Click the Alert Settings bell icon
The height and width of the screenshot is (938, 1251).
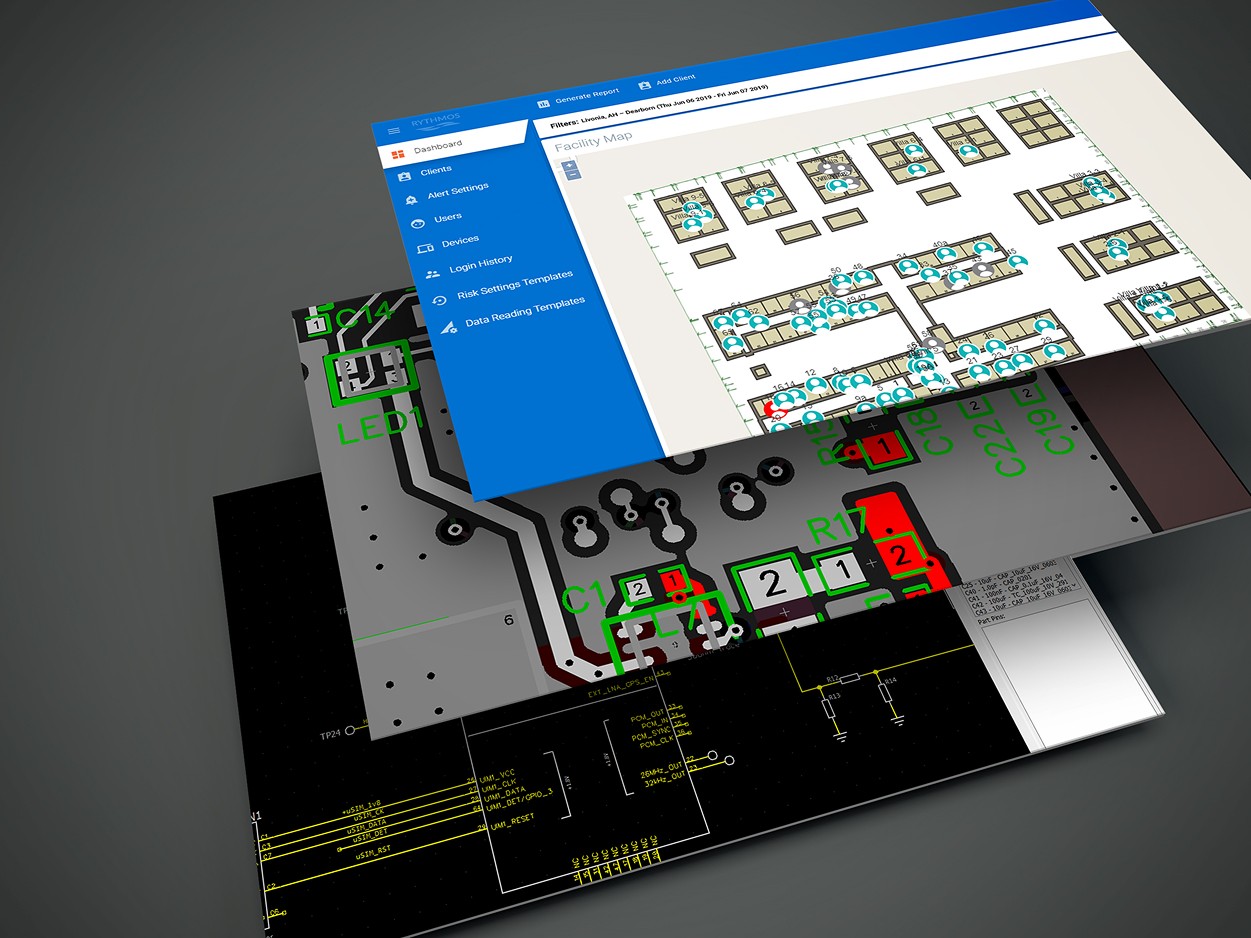[411, 200]
